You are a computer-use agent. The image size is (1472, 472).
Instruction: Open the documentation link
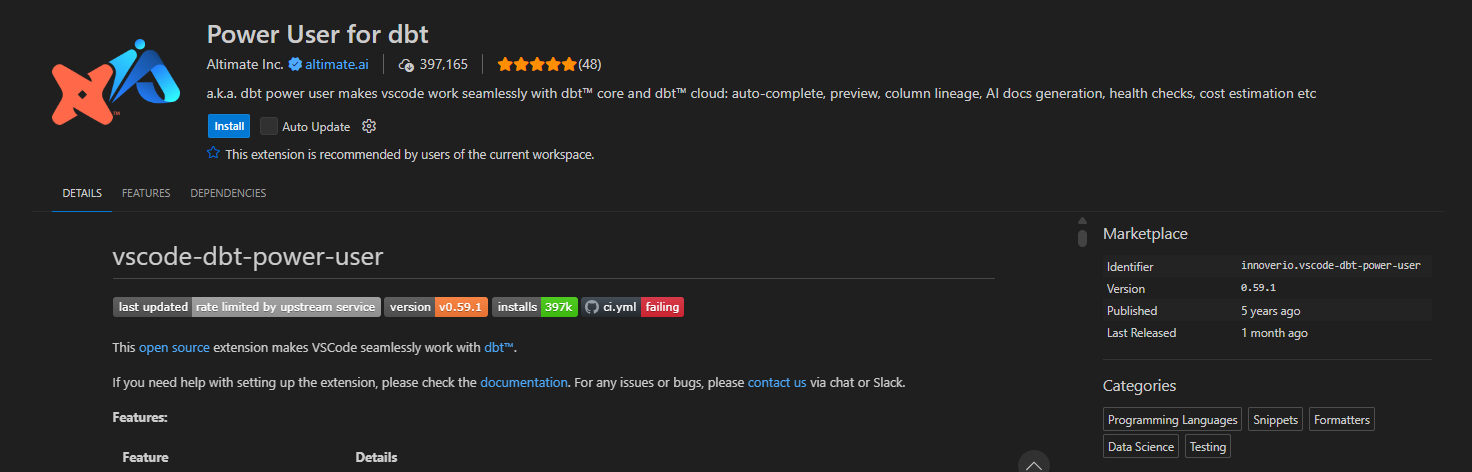pos(524,382)
